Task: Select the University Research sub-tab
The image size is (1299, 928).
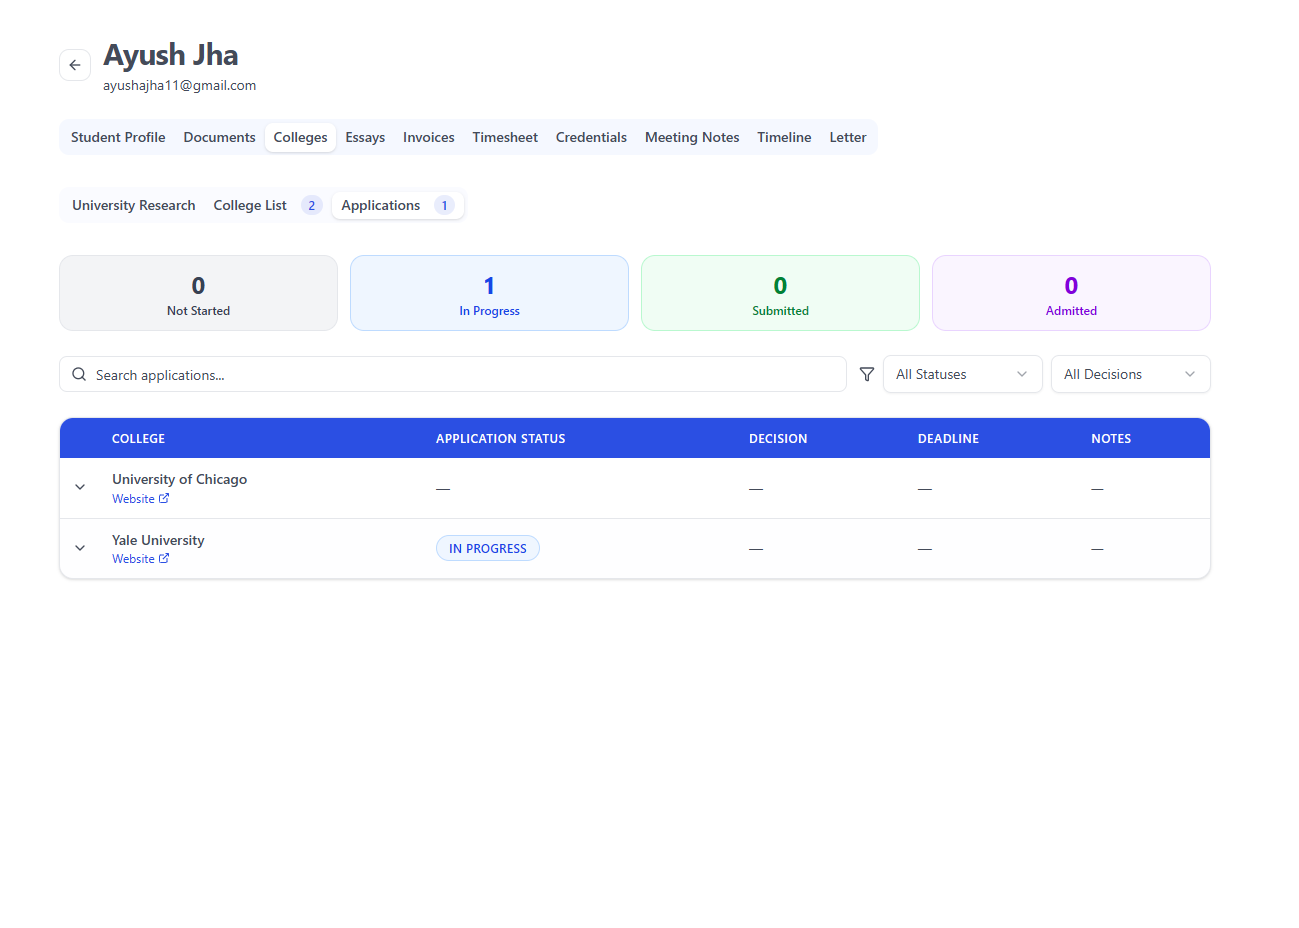Action: pyautogui.click(x=134, y=205)
